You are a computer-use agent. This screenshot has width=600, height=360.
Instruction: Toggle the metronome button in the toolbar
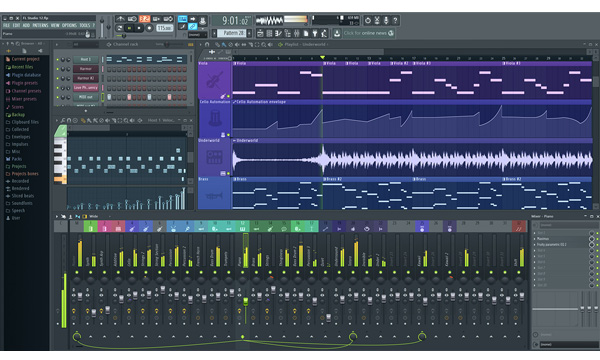[x=120, y=18]
